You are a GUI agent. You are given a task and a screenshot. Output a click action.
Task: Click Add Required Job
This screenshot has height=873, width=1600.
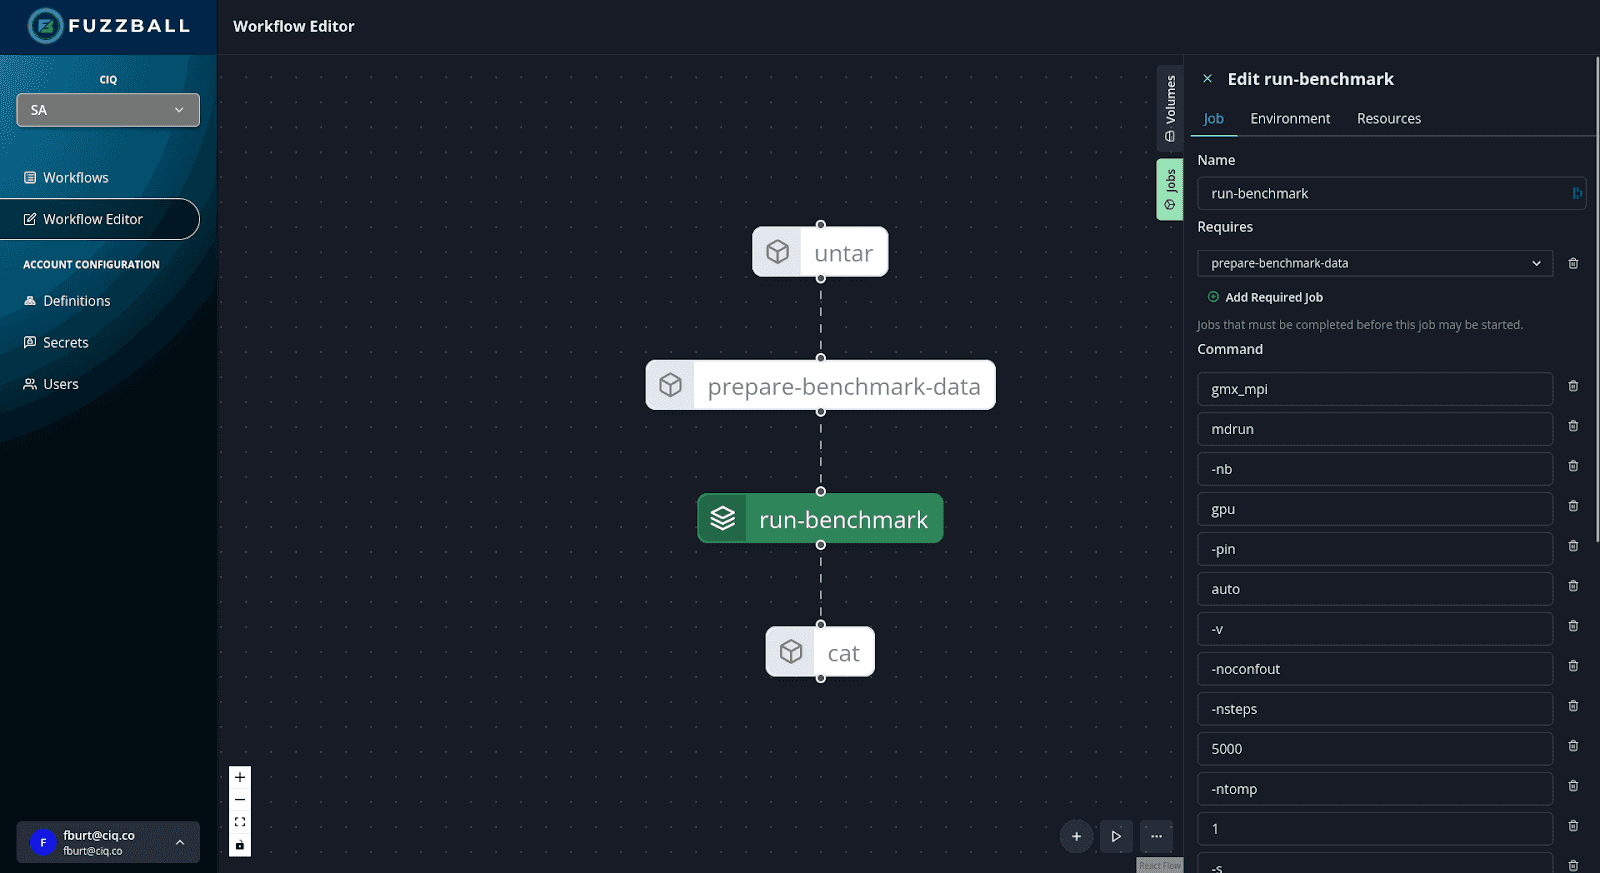(1265, 298)
